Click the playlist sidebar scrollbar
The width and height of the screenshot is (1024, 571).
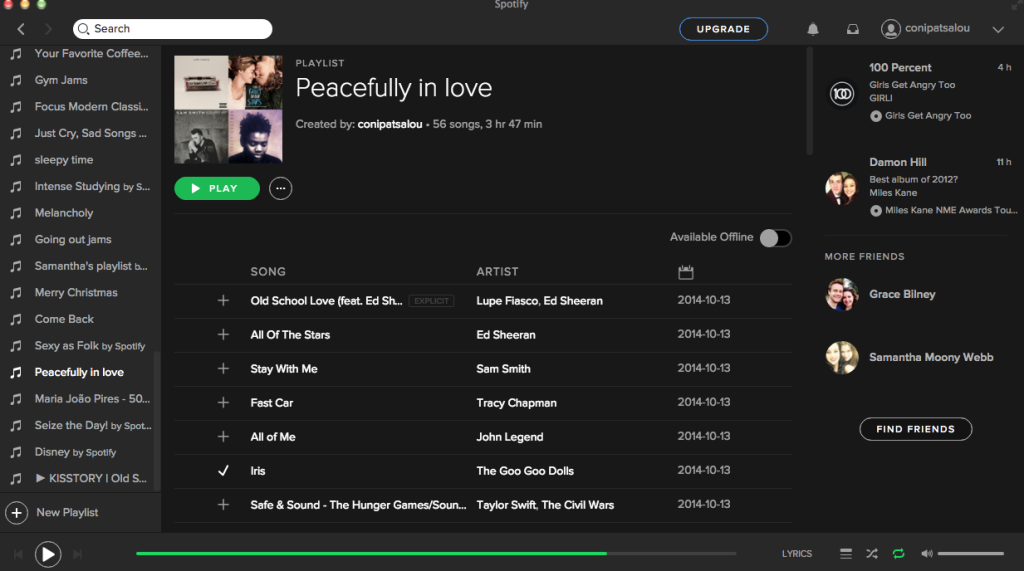pyautogui.click(x=156, y=421)
